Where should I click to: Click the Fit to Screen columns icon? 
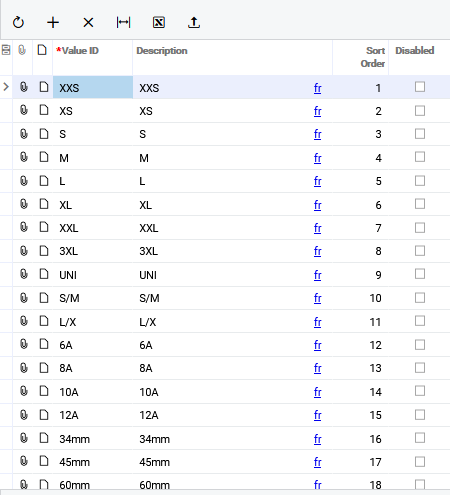(x=123, y=23)
